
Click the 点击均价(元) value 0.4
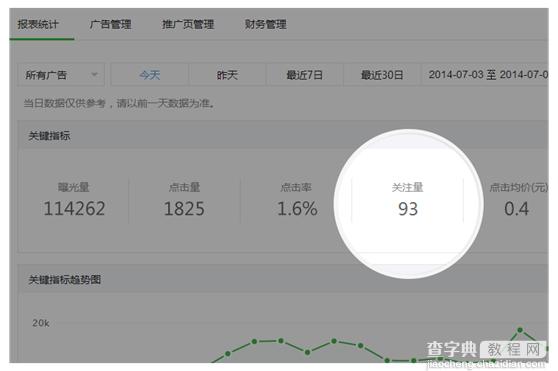(x=516, y=209)
